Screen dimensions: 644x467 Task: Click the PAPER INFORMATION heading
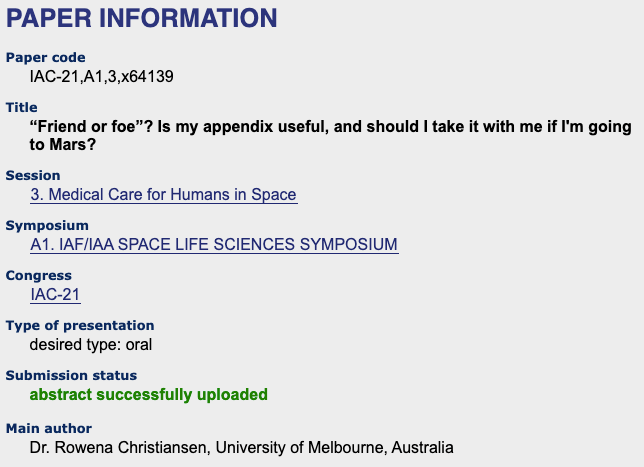(142, 20)
